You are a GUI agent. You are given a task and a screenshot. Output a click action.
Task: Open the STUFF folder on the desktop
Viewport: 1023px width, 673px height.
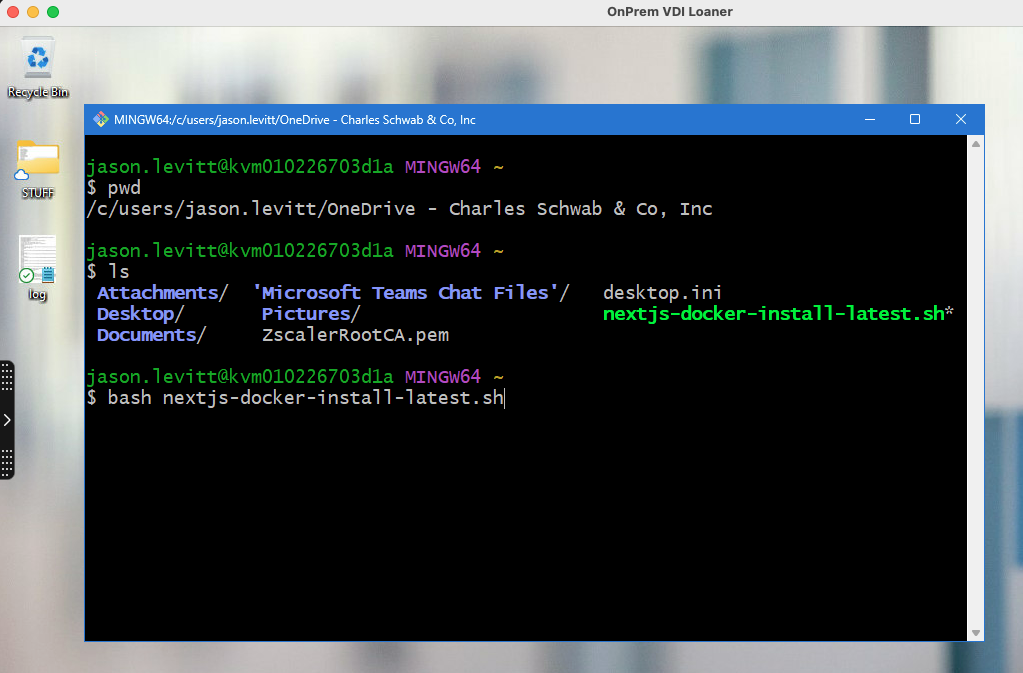point(37,165)
